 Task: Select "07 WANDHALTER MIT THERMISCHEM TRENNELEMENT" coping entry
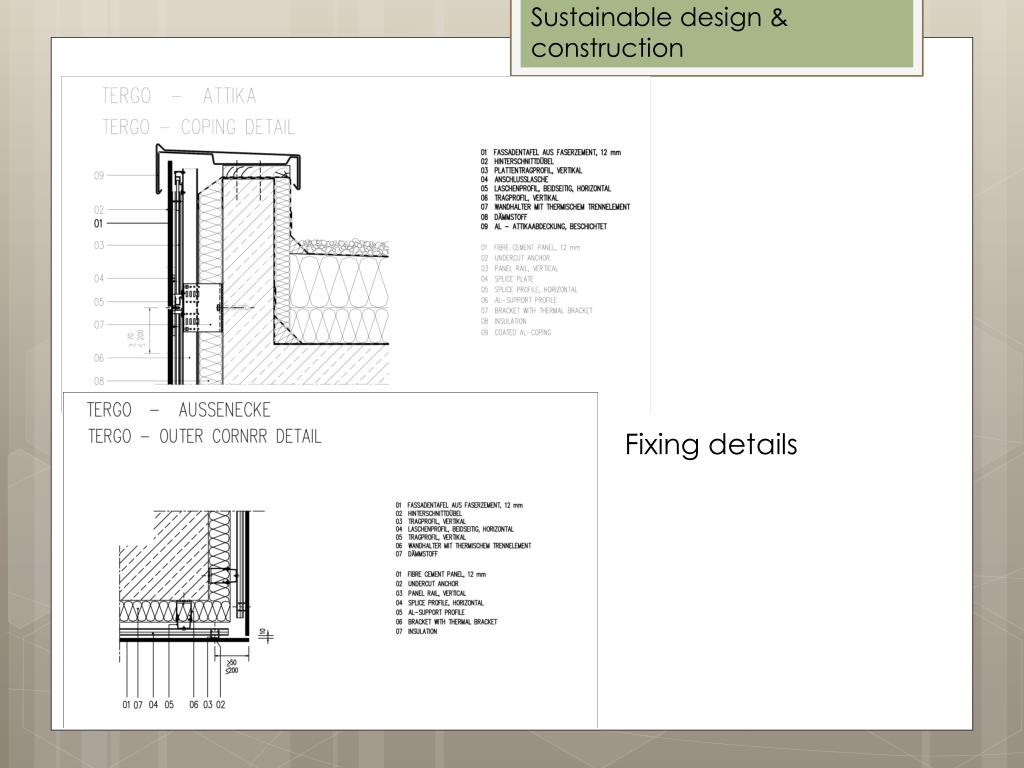coord(555,207)
